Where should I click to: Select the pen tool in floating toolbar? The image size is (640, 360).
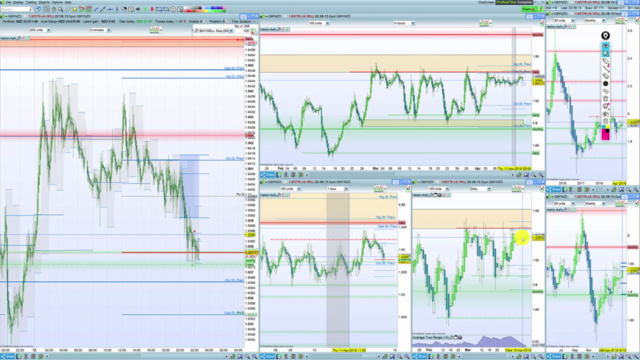(x=605, y=61)
